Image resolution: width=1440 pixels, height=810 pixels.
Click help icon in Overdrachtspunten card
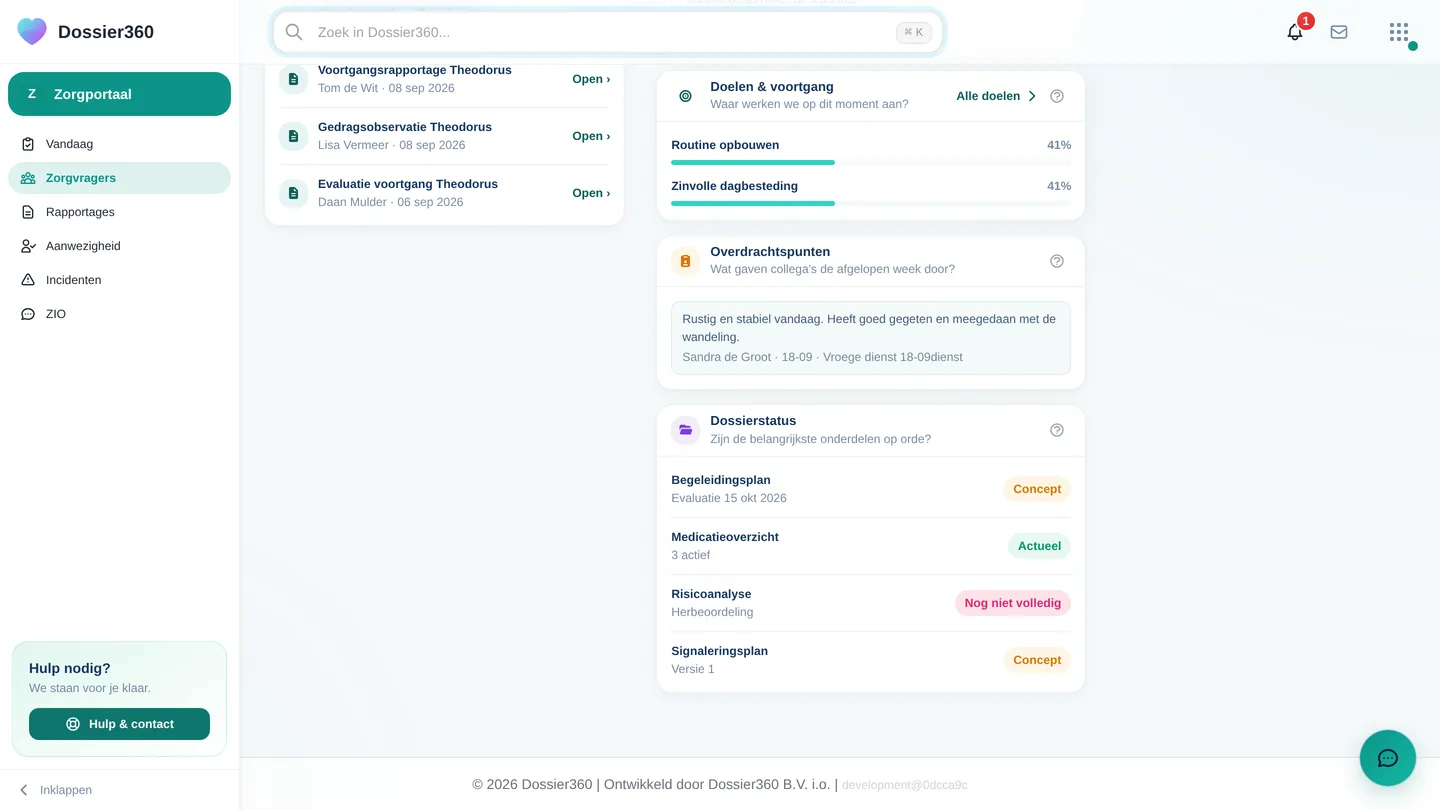[1057, 261]
